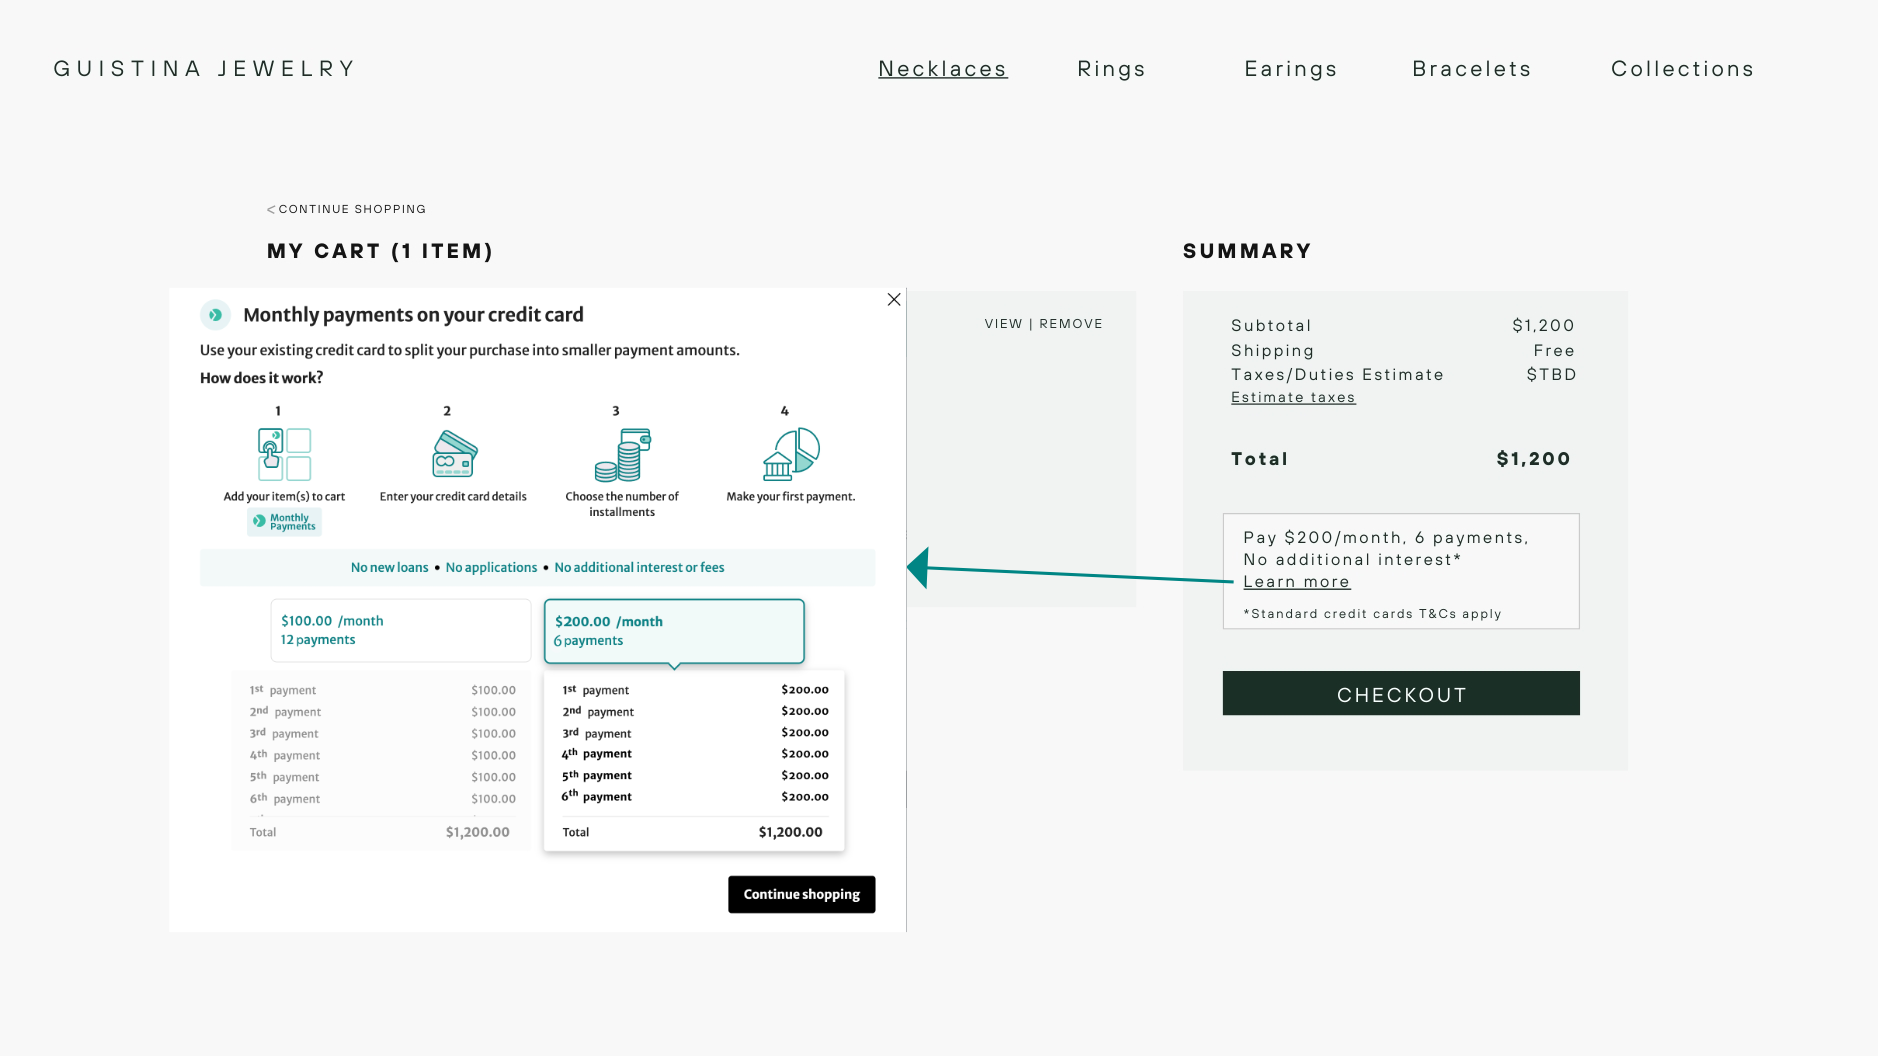The image size is (1878, 1056).
Task: Click the coins installments icon
Action: [x=623, y=455]
